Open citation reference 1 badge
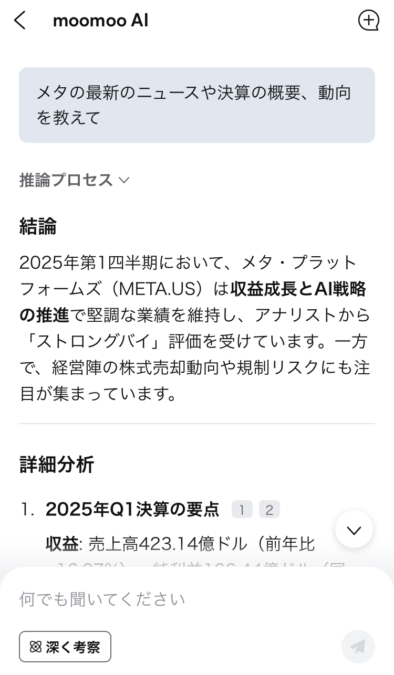Viewport: 394px width, 675px height. pos(242,510)
